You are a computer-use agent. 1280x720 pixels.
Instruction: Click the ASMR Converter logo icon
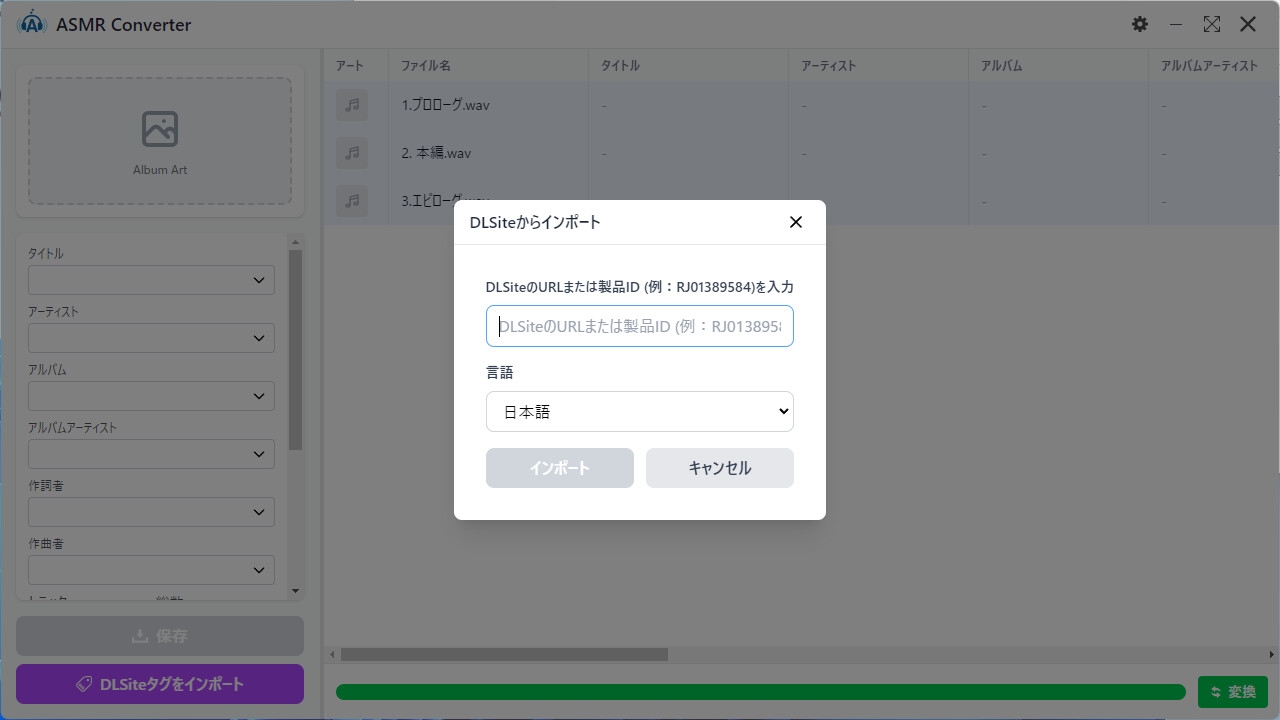(32, 24)
